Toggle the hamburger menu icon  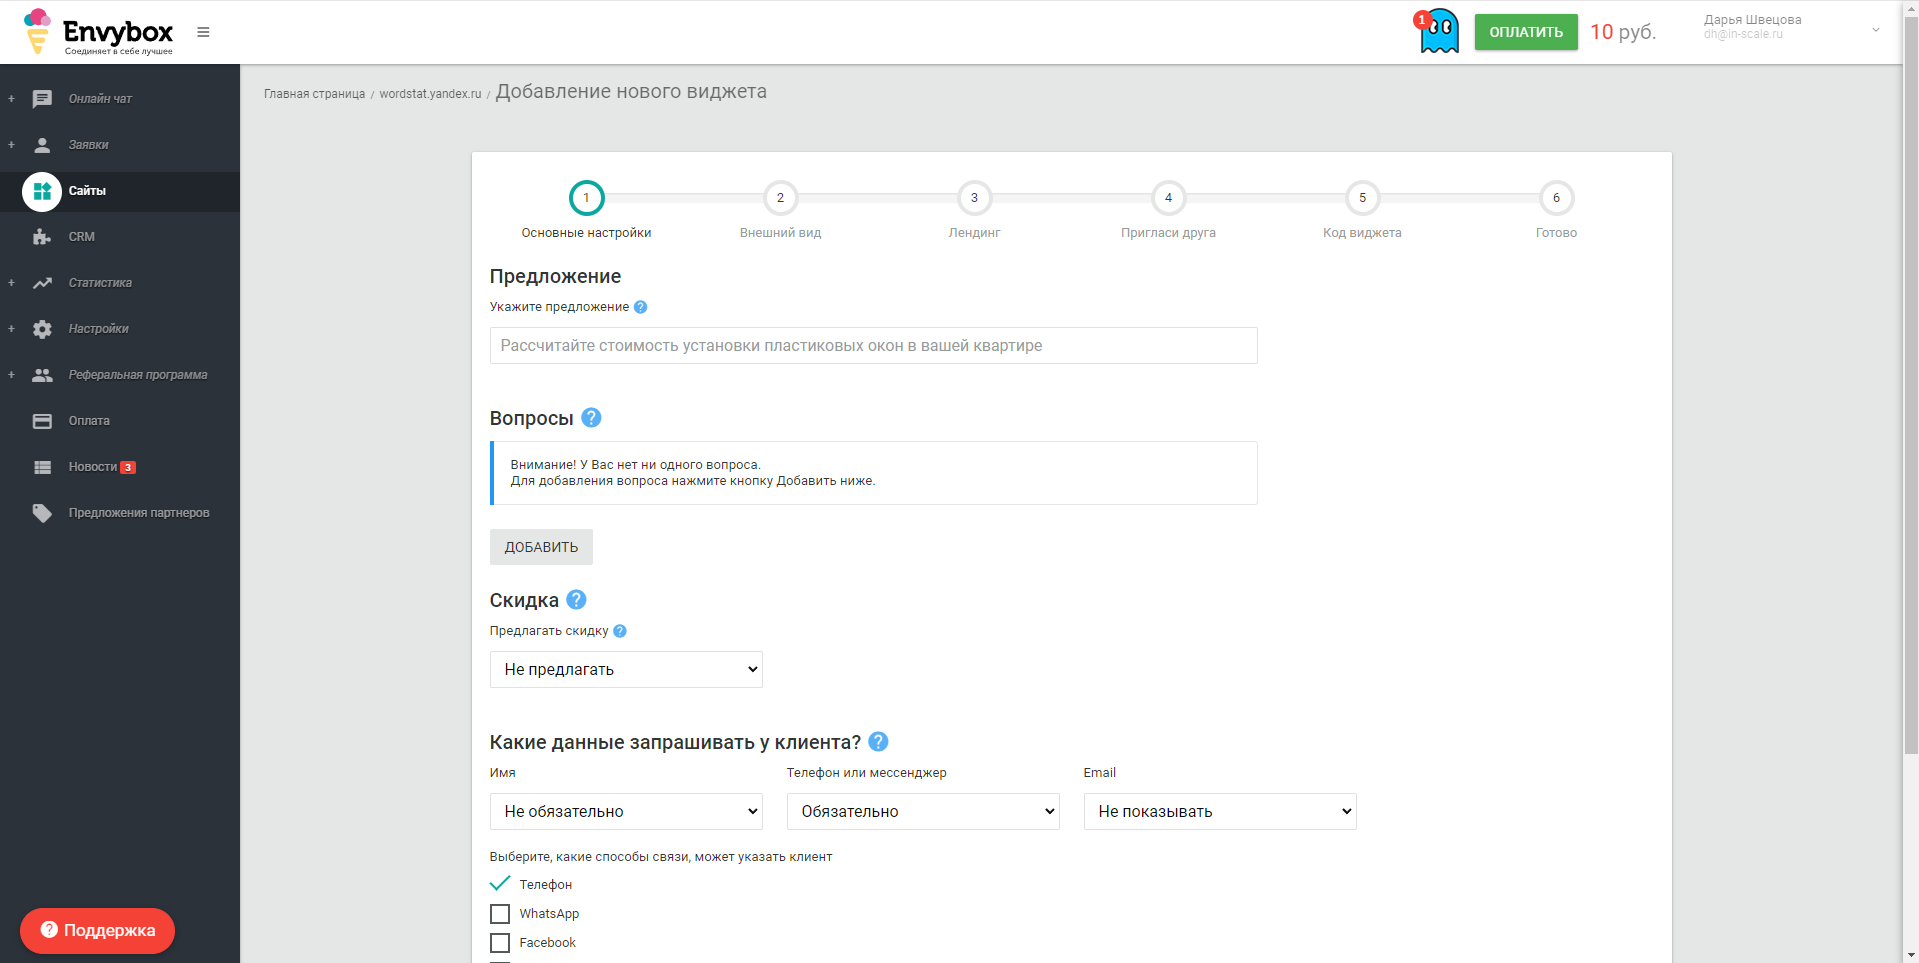203,32
